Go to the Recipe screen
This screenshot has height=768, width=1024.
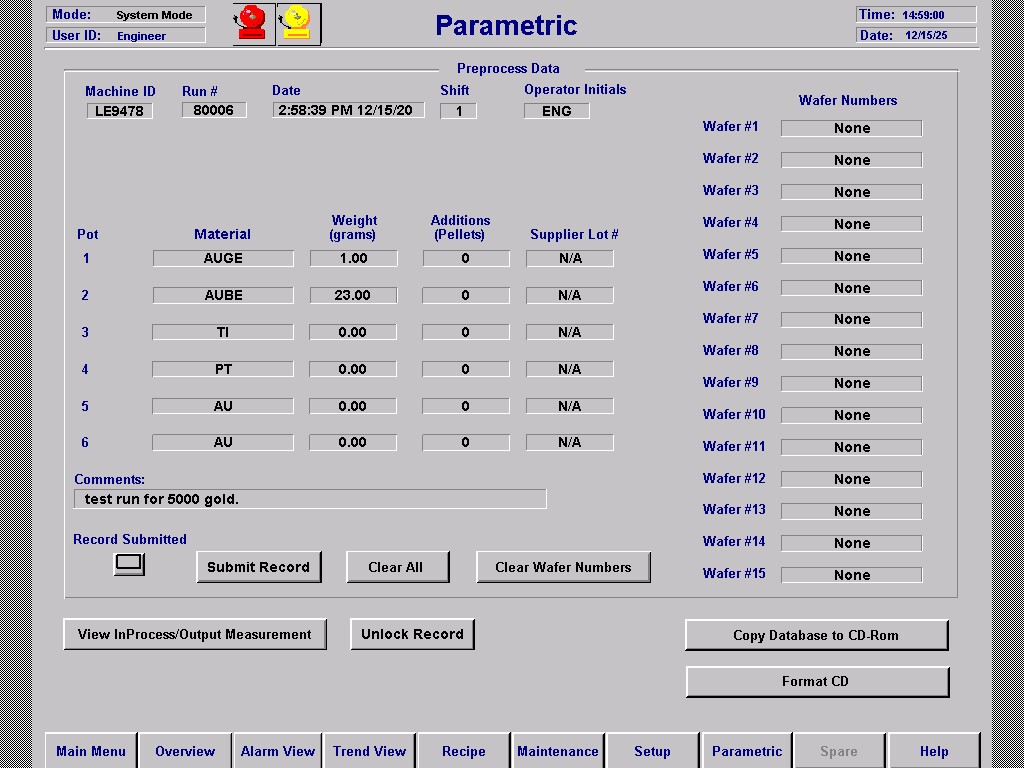[462, 750]
